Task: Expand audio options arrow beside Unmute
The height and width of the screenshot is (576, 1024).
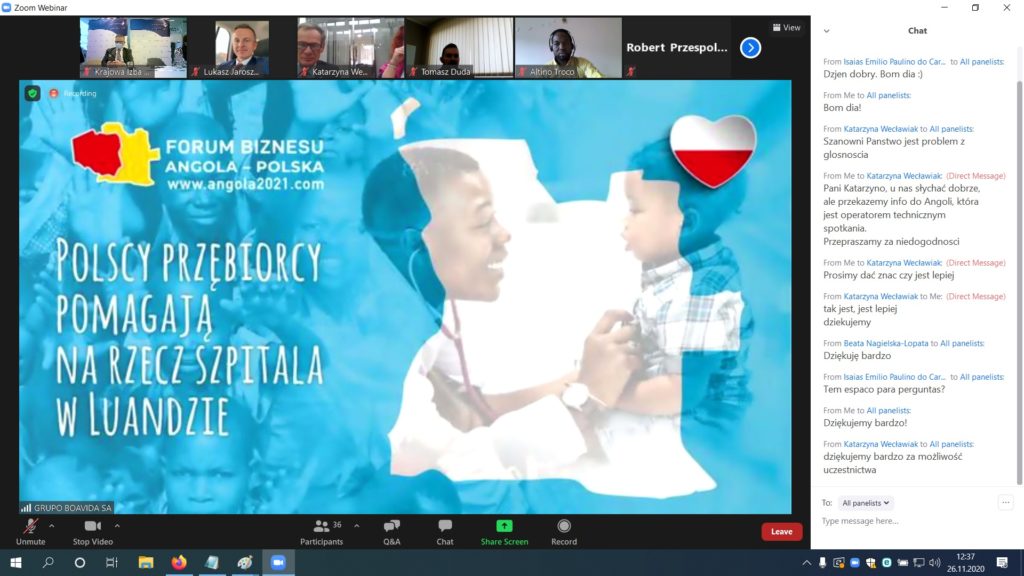Action: tap(52, 525)
